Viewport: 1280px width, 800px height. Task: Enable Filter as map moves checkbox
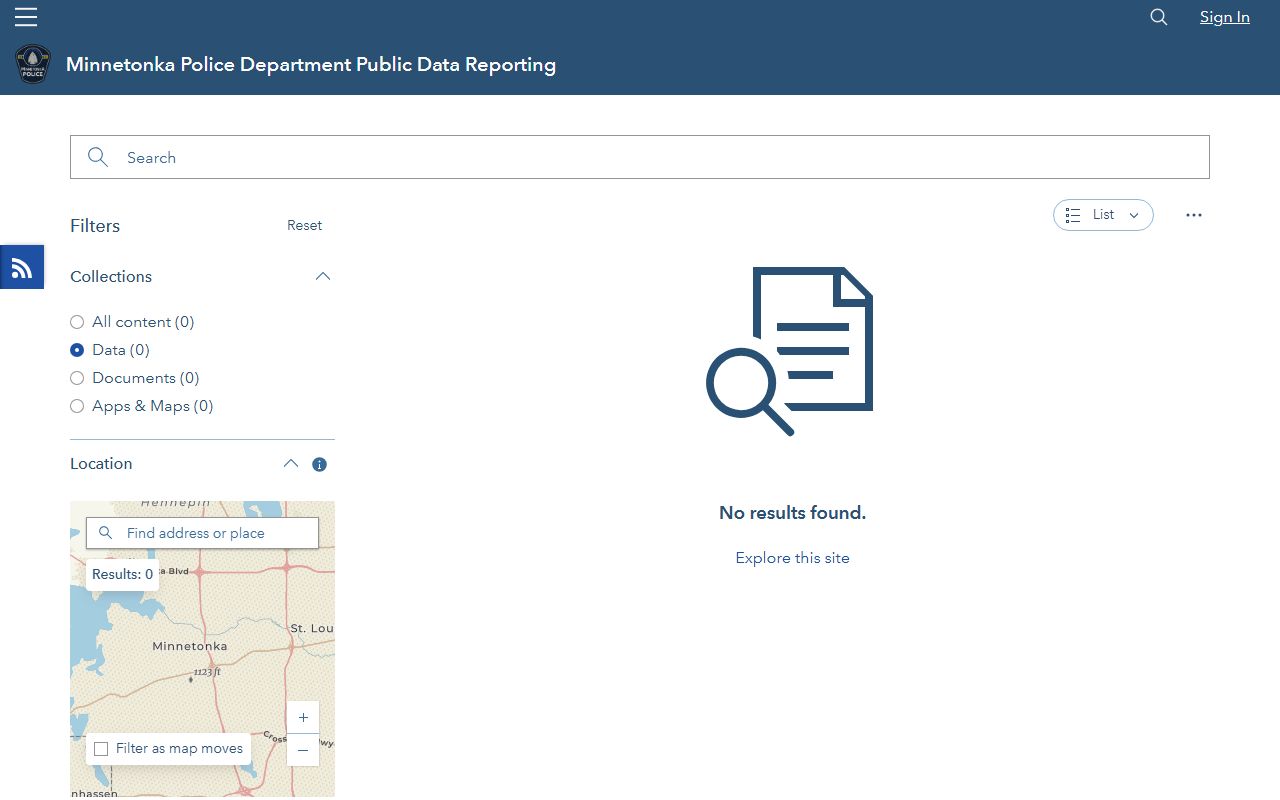tap(101, 749)
